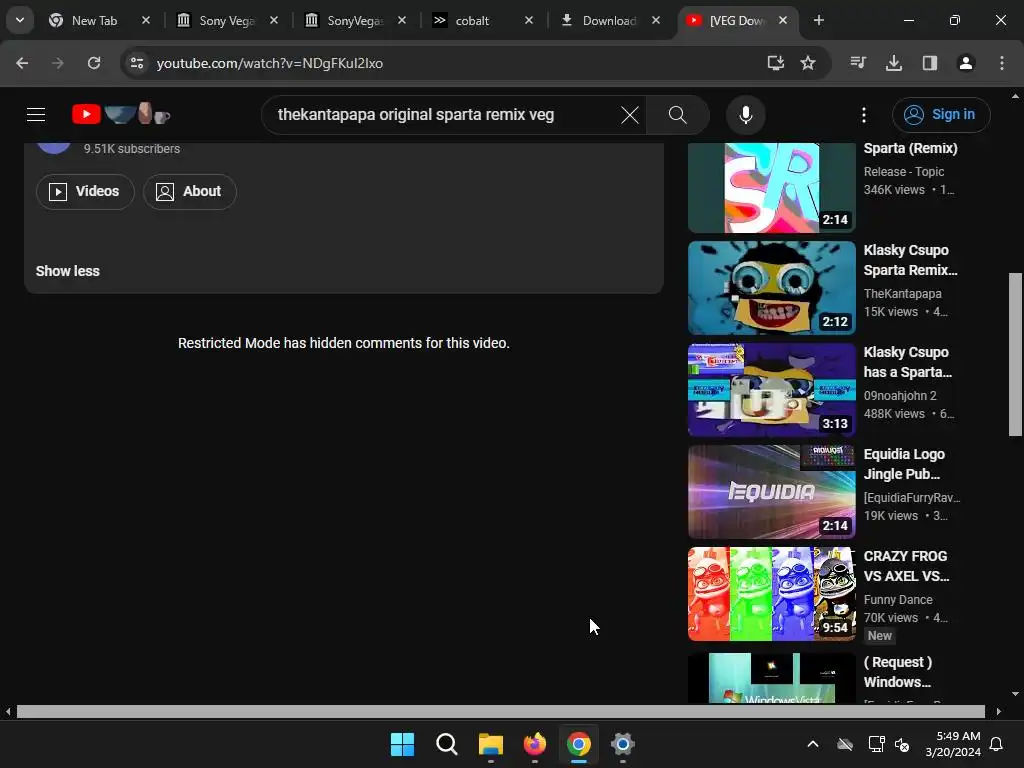Close the New Tab tab
Image resolution: width=1024 pixels, height=768 pixels.
146,21
